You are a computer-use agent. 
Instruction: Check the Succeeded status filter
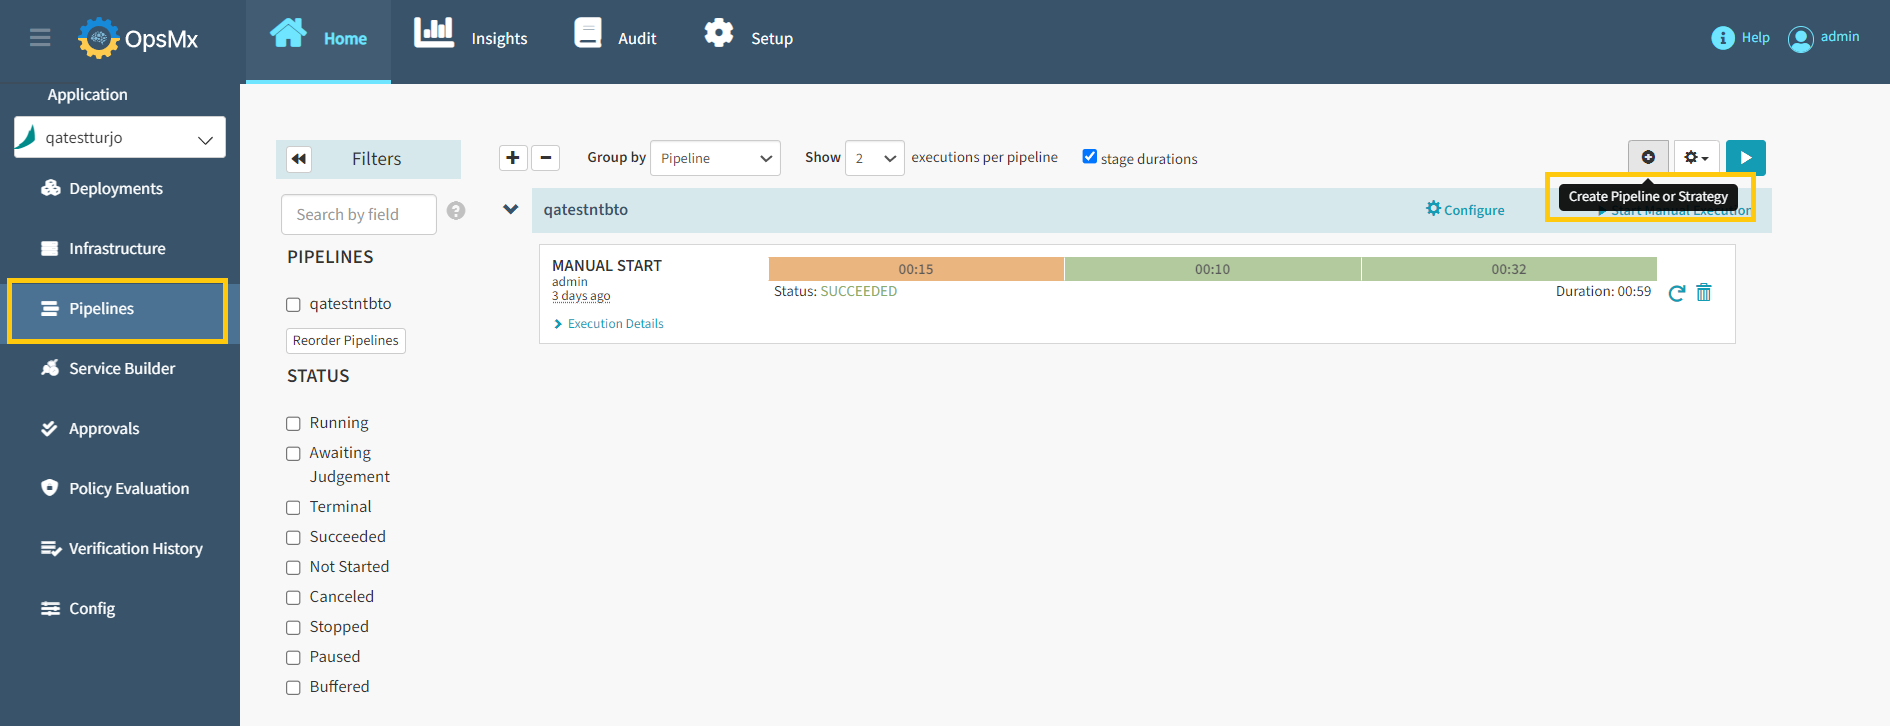293,538
